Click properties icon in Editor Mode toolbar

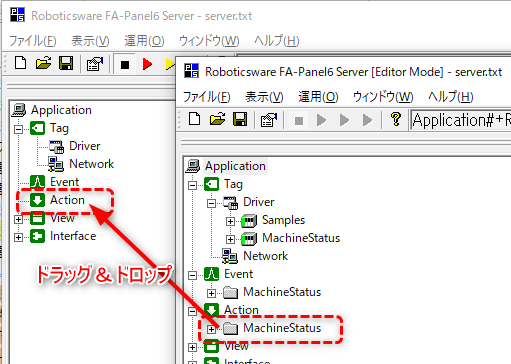click(x=269, y=119)
